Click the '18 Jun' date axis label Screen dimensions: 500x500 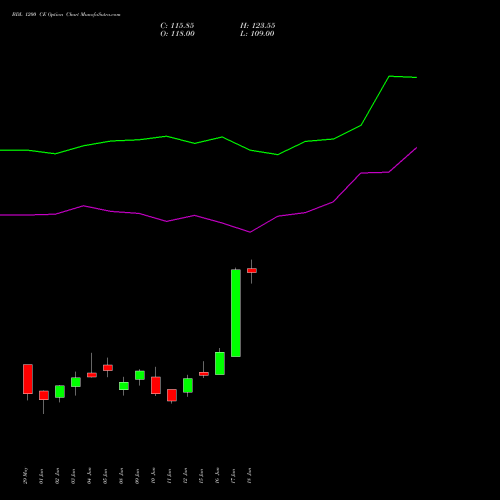[x=250, y=476]
